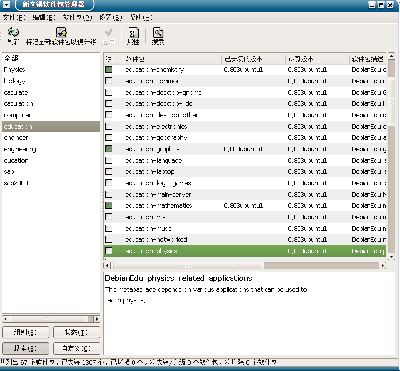The width and height of the screenshot is (400, 371).
Task: Toggle status box for highlighted physics package
Action: pyautogui.click(x=109, y=251)
